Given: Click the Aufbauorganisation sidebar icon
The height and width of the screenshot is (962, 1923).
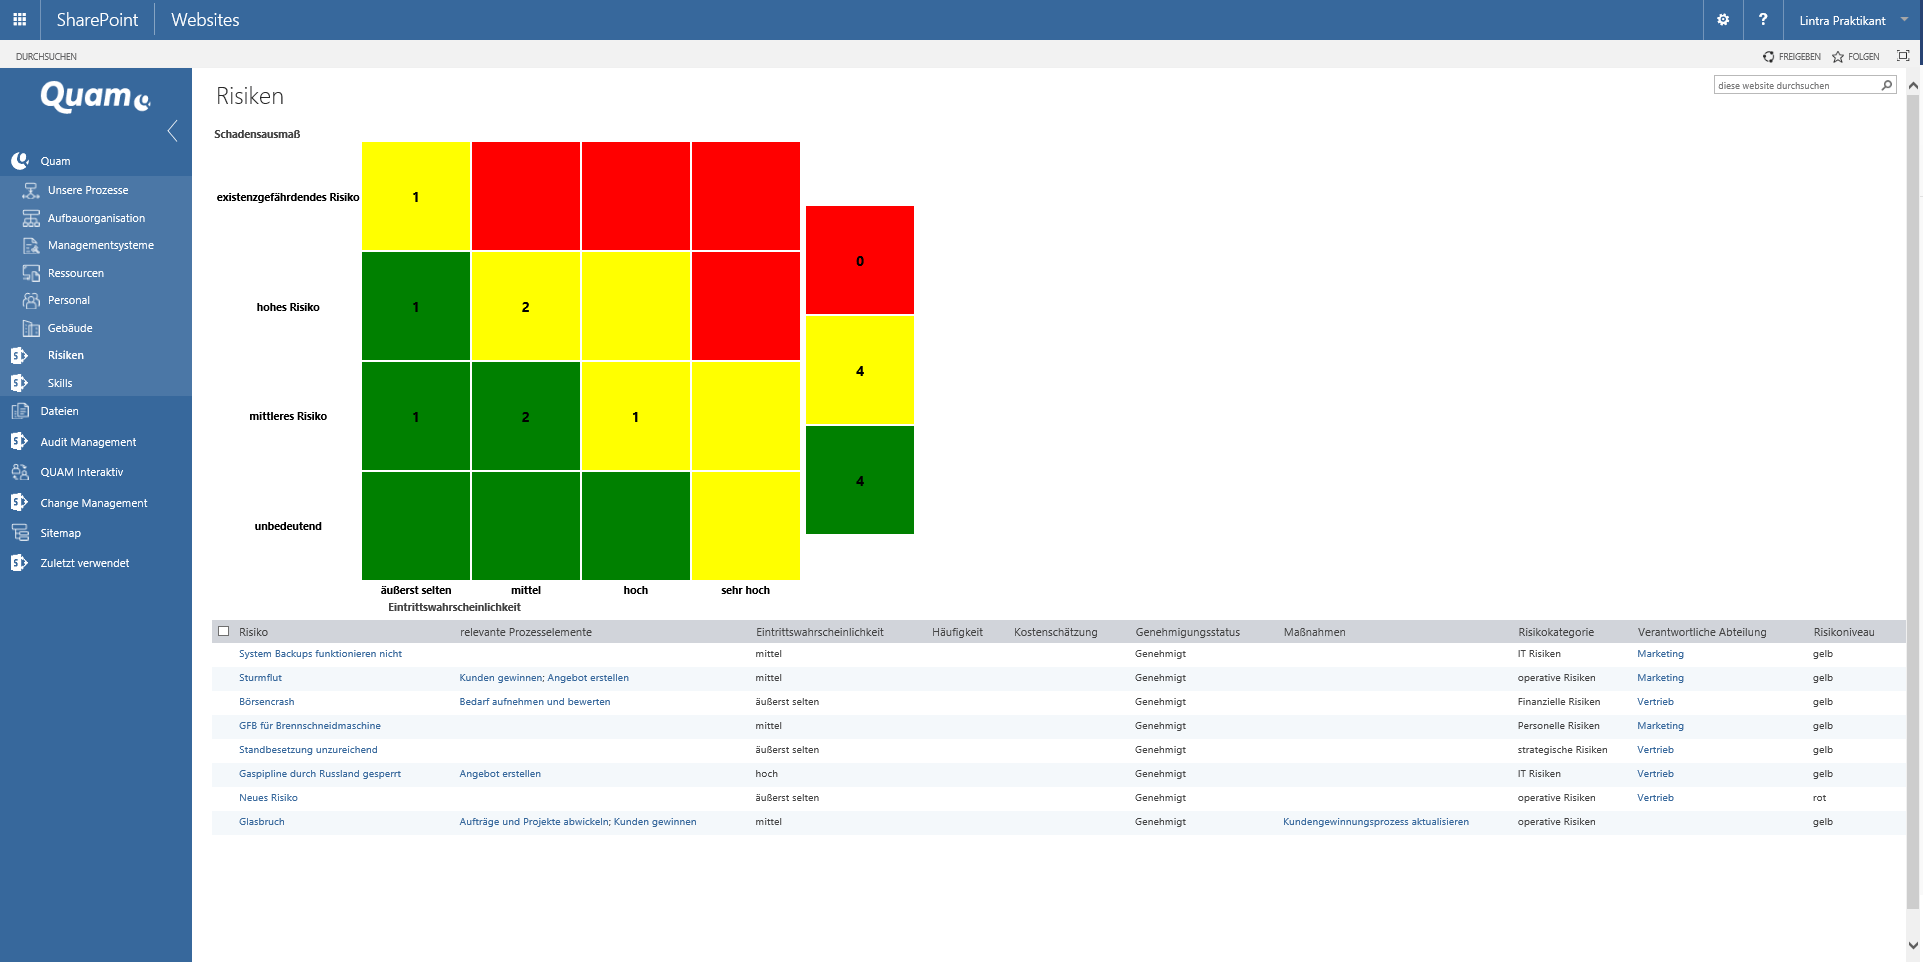Looking at the screenshot, I should (x=31, y=218).
